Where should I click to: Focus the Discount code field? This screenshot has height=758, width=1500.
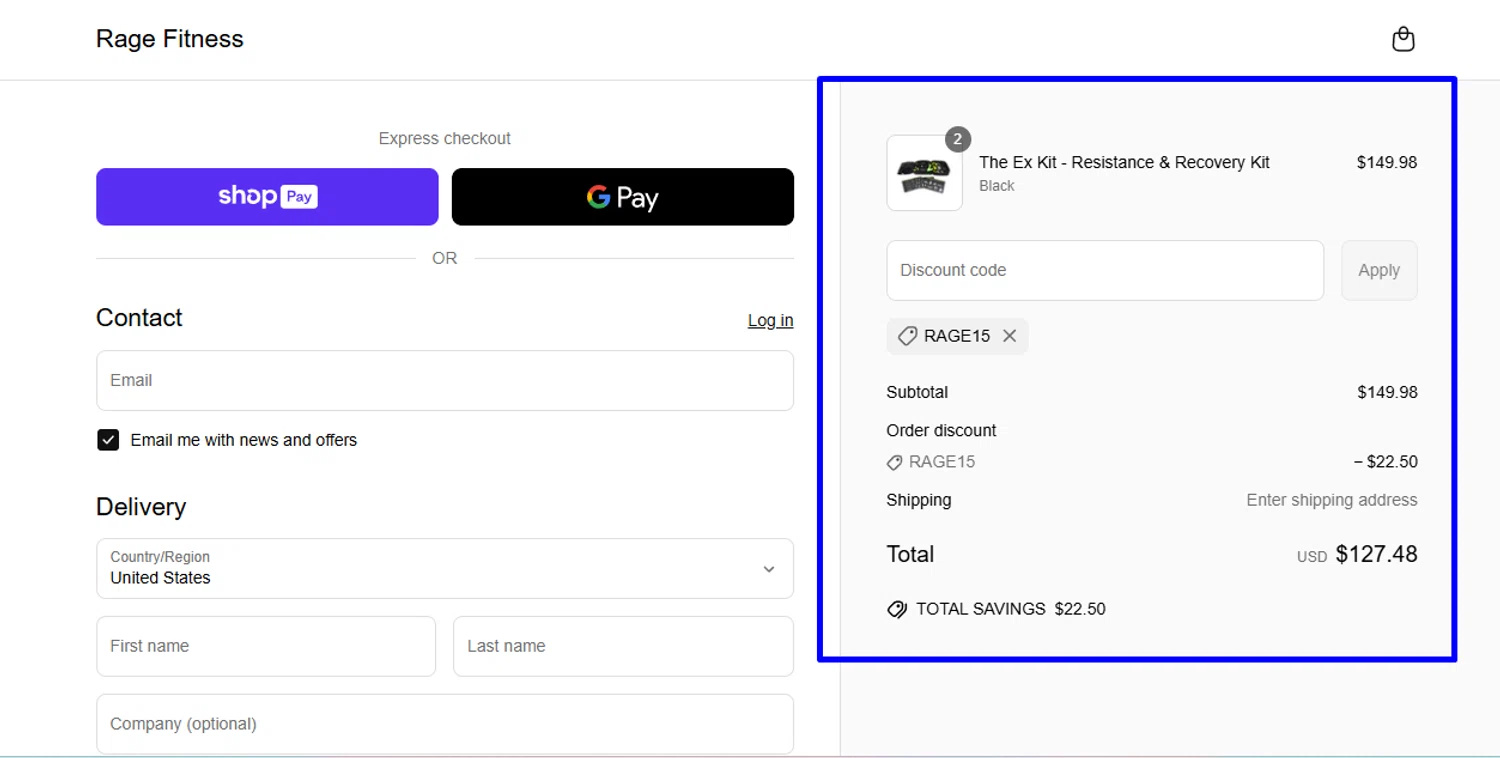tap(1105, 270)
